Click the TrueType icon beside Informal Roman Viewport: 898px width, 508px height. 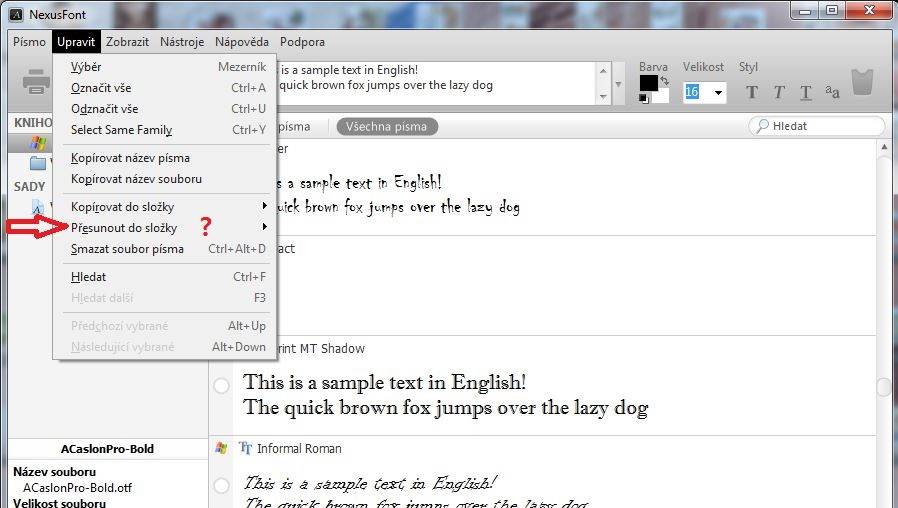pos(245,448)
